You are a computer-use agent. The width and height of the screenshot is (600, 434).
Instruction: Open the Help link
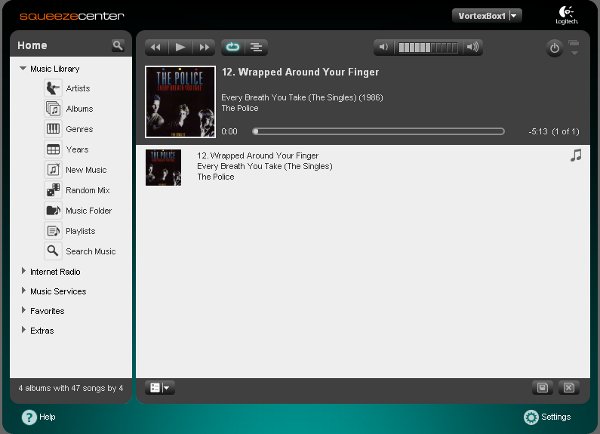[39, 417]
